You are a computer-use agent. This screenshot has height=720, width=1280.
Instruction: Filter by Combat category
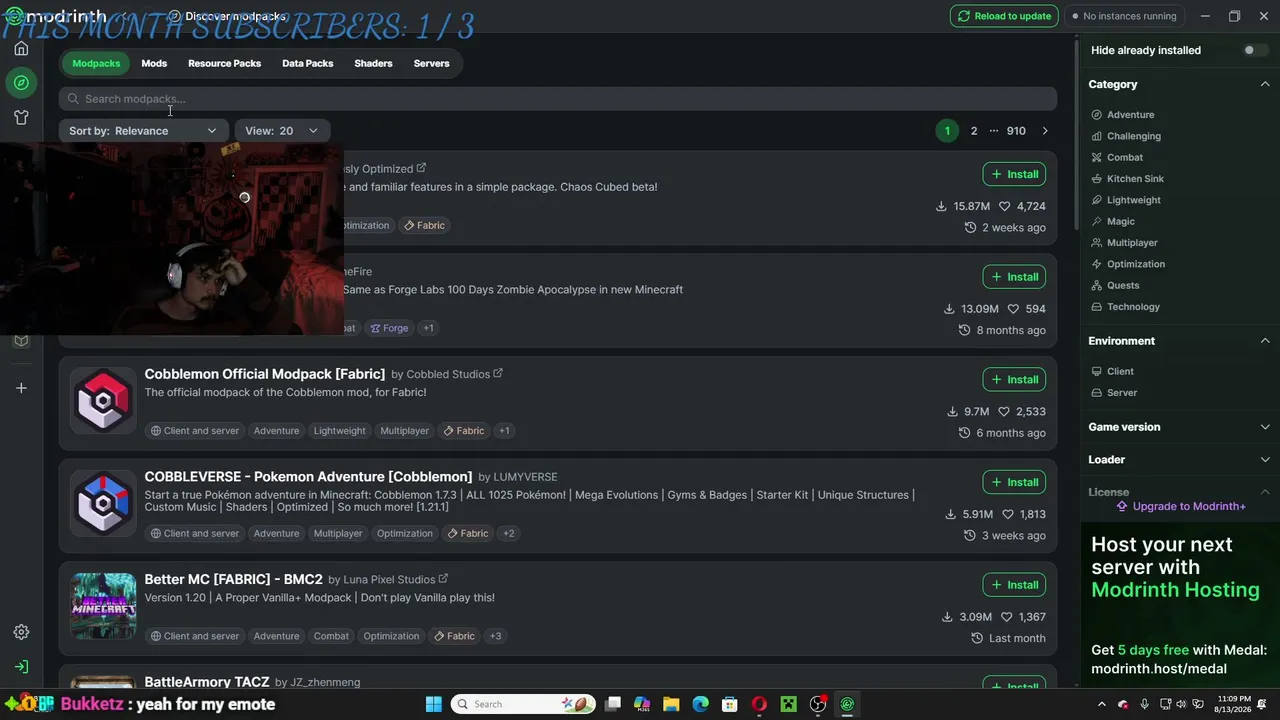[1117, 157]
